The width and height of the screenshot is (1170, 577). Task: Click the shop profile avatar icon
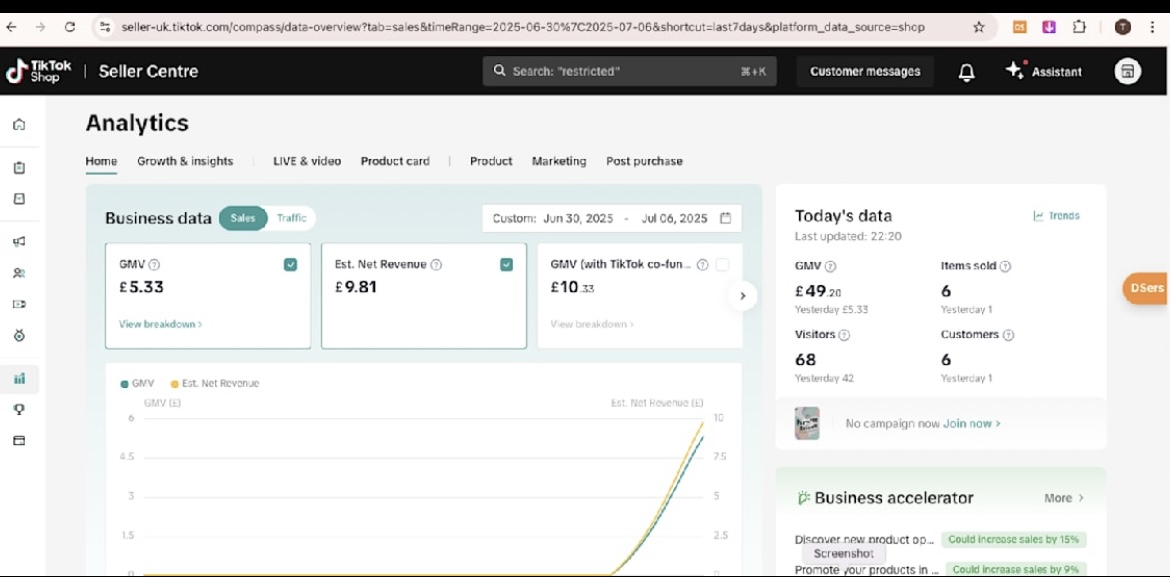pos(1127,71)
